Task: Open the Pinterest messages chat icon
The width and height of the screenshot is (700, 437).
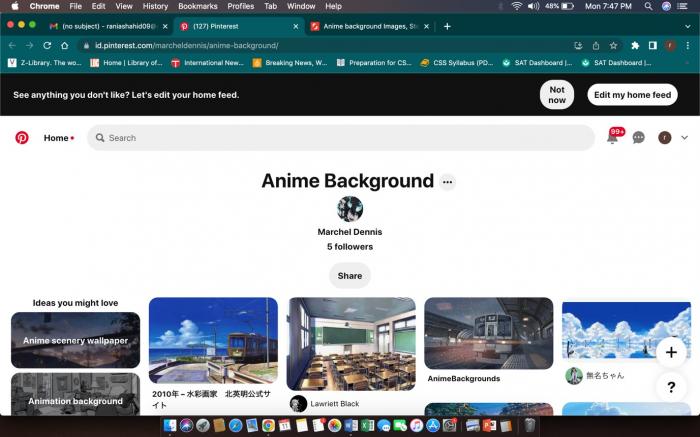Action: [x=638, y=137]
